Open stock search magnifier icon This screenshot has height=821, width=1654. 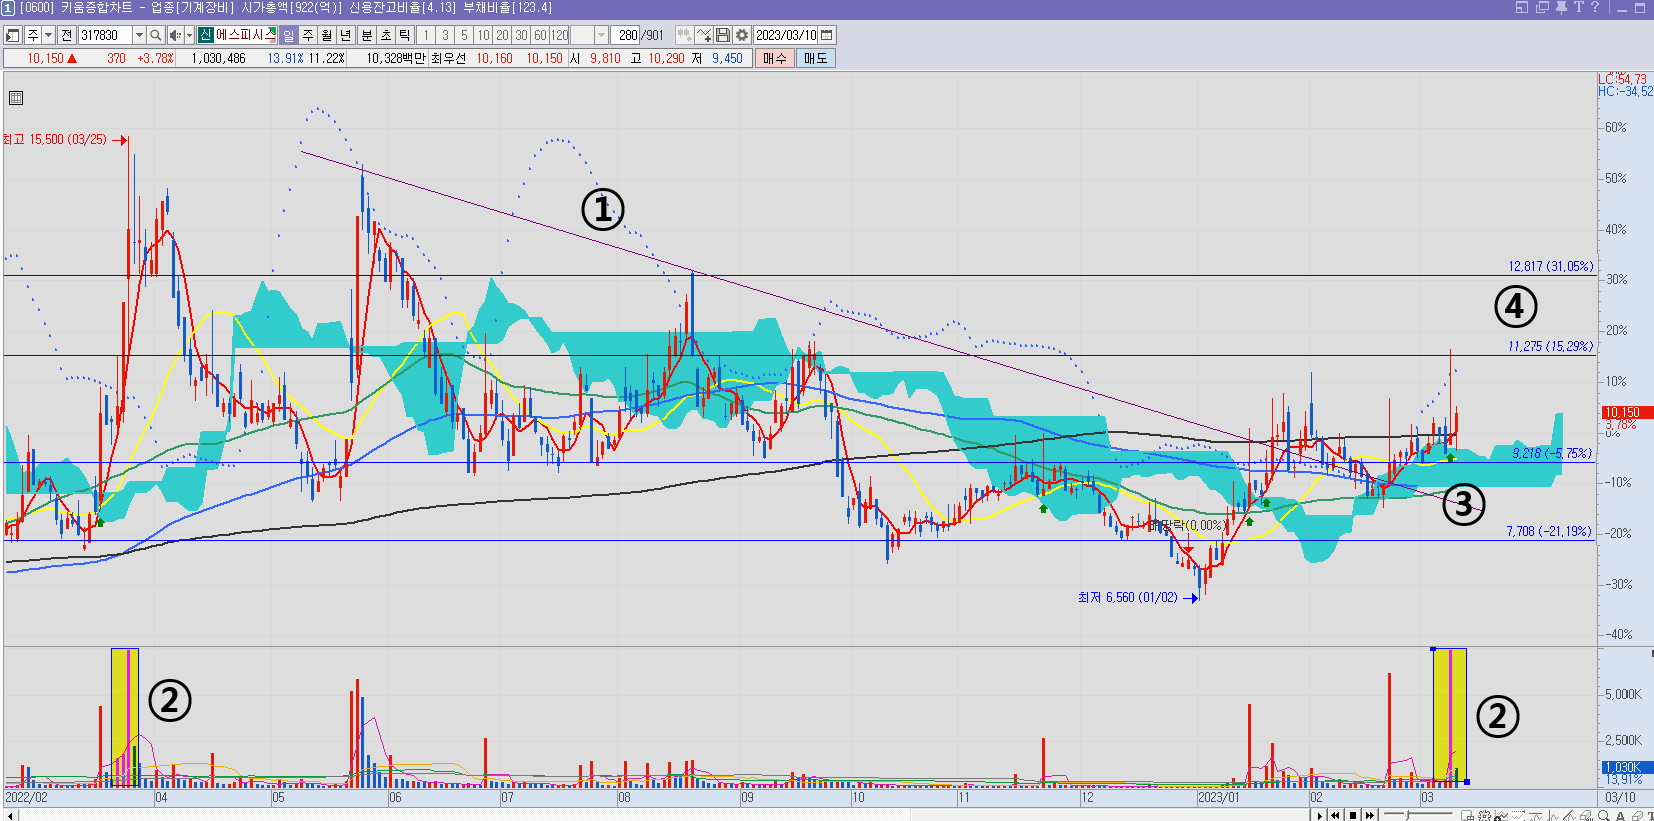[155, 35]
